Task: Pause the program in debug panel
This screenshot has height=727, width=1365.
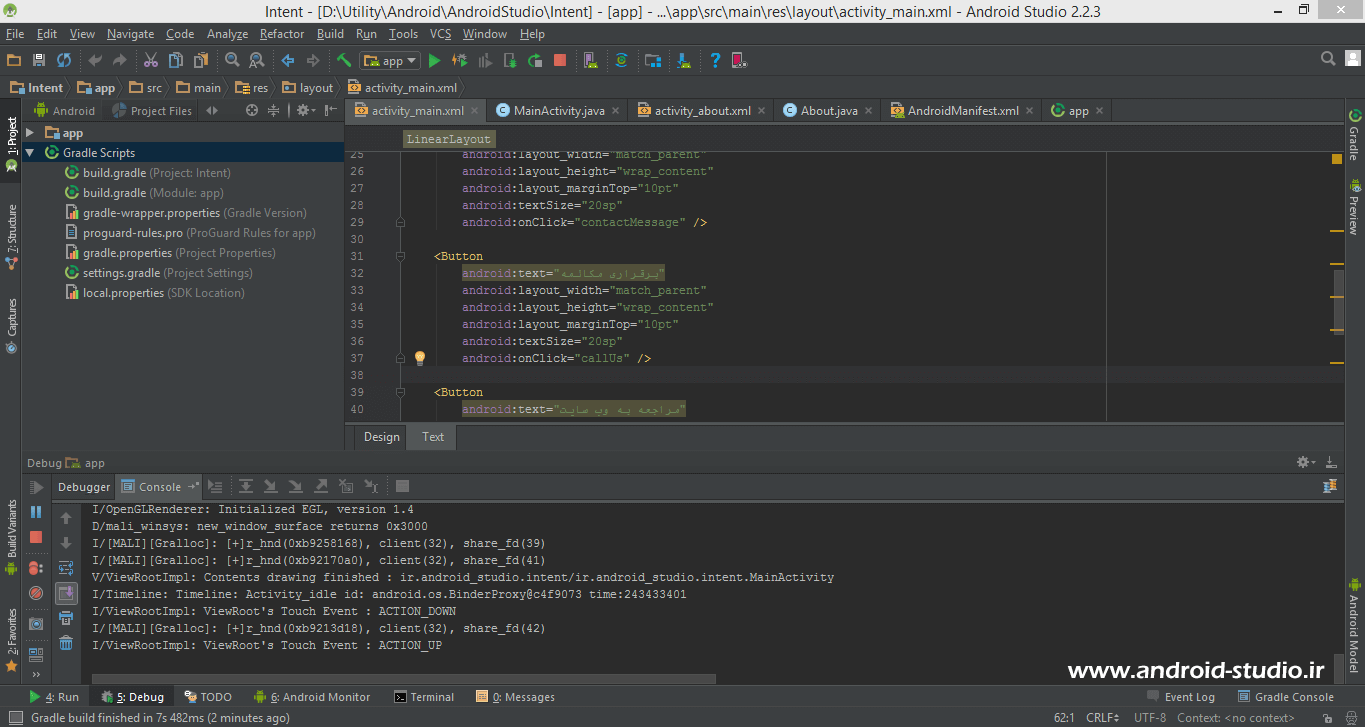Action: (x=36, y=512)
